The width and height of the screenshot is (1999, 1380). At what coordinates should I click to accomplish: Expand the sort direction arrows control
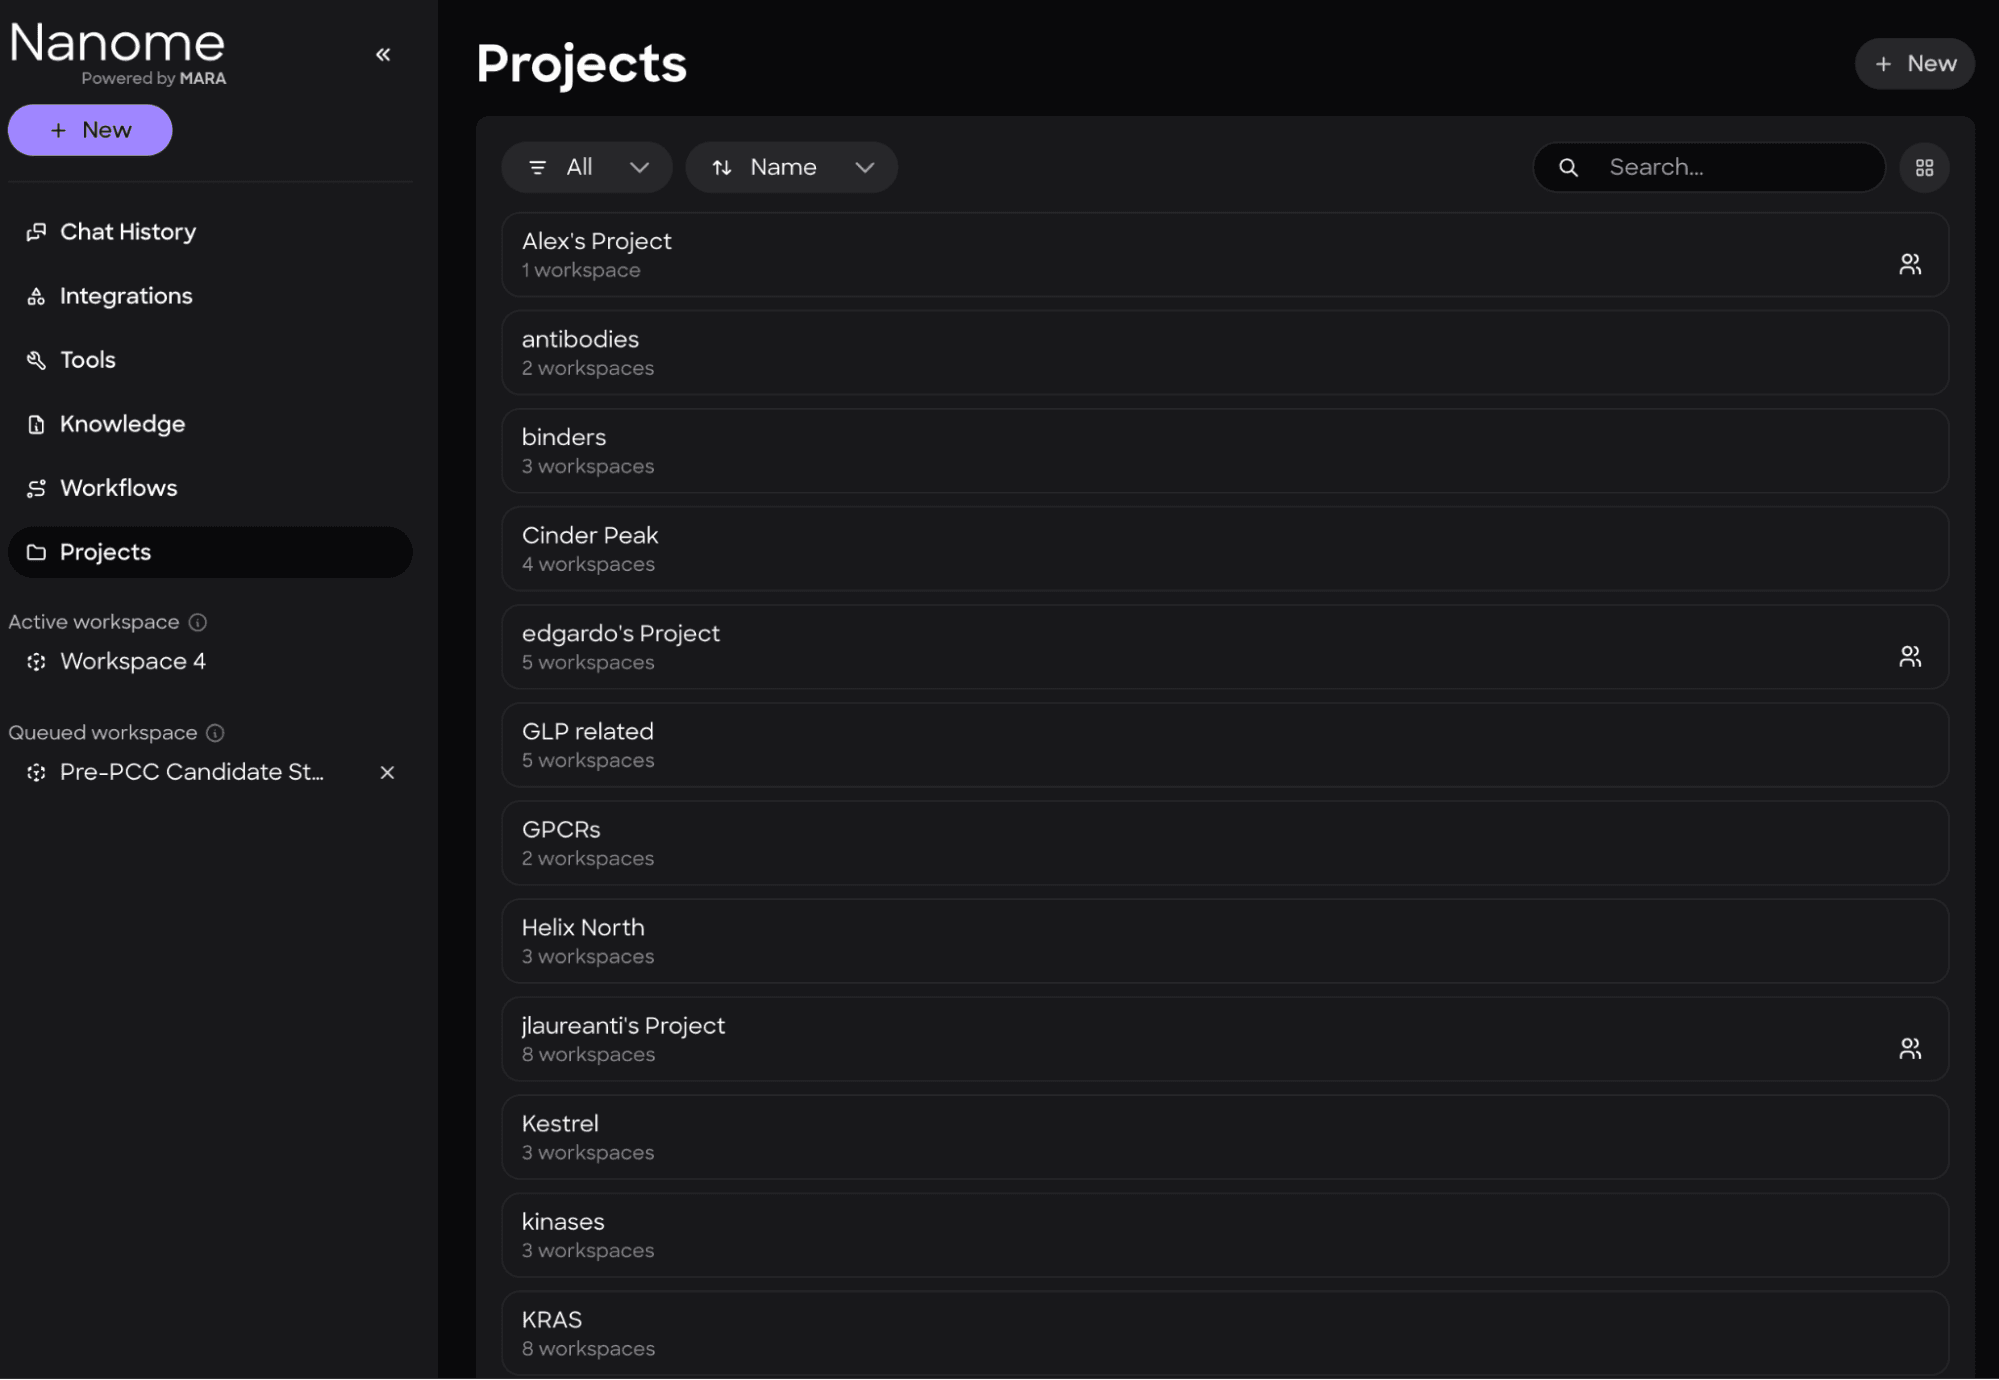[x=723, y=167]
